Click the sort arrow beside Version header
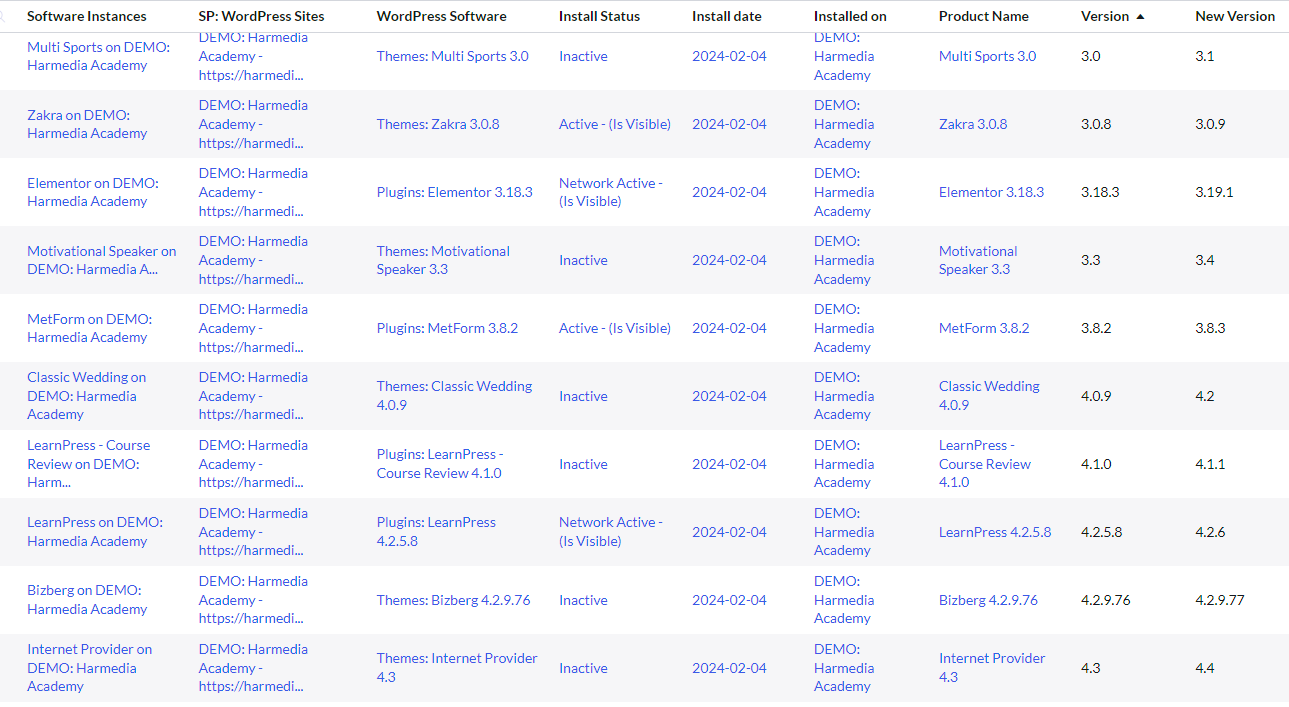The width and height of the screenshot is (1289, 707). pos(1141,17)
